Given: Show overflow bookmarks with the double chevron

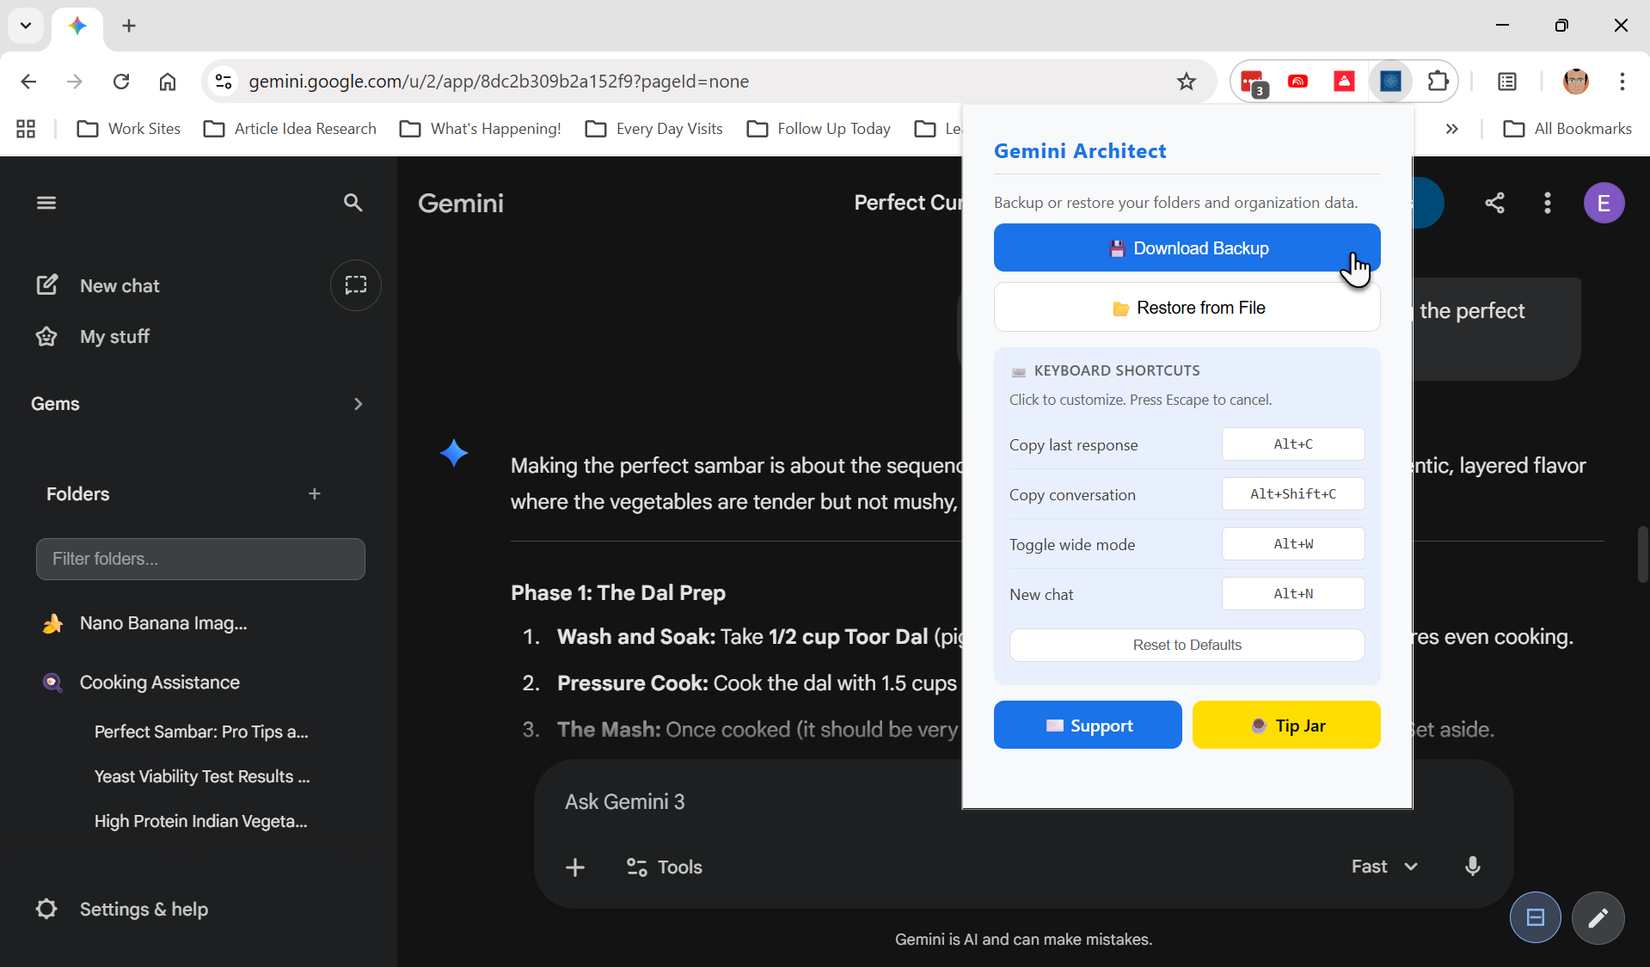Looking at the screenshot, I should click(1452, 128).
